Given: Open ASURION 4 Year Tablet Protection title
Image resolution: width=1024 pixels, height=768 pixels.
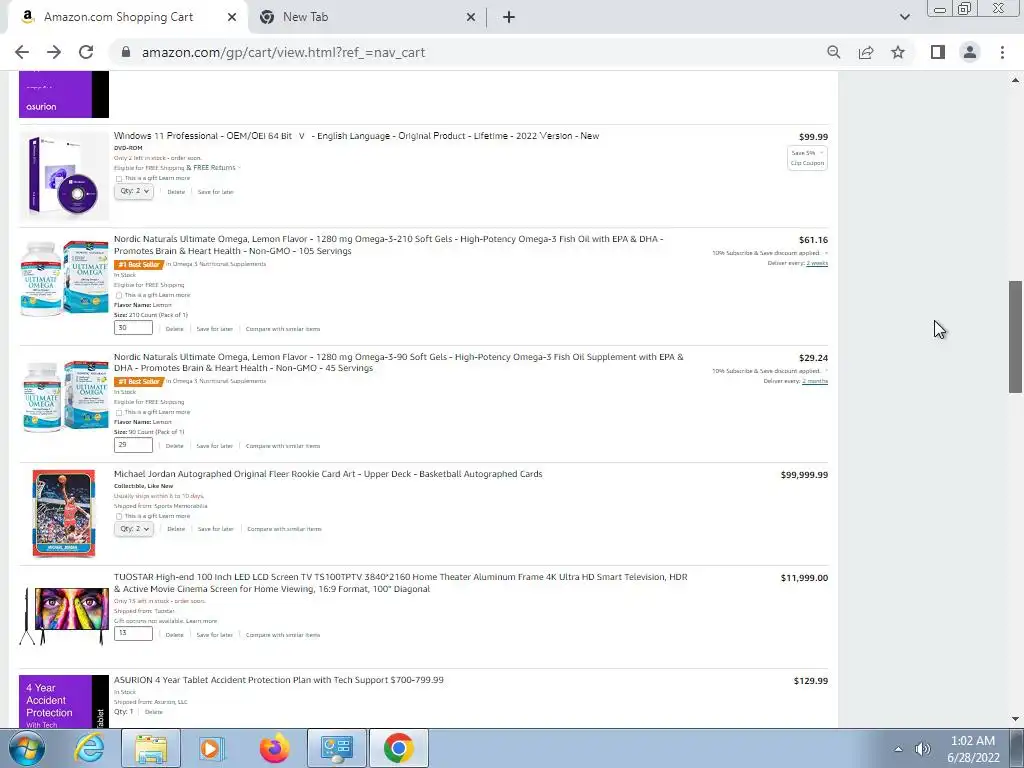Looking at the screenshot, I should pyautogui.click(x=279, y=680).
